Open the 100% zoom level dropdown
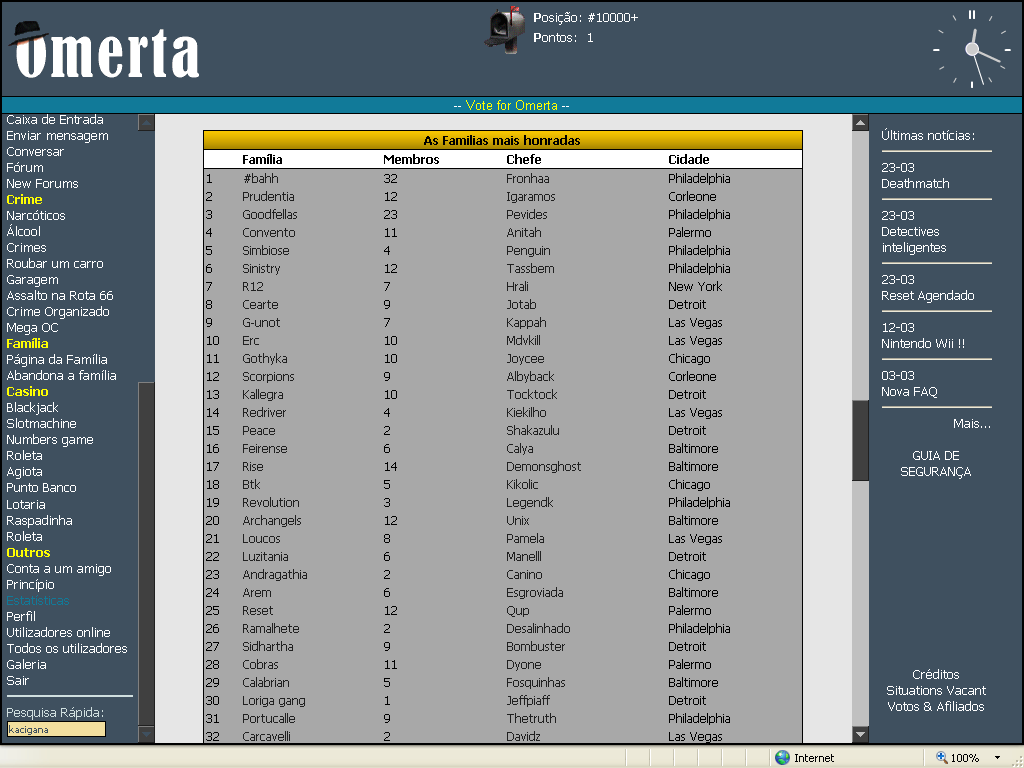 (x=997, y=758)
